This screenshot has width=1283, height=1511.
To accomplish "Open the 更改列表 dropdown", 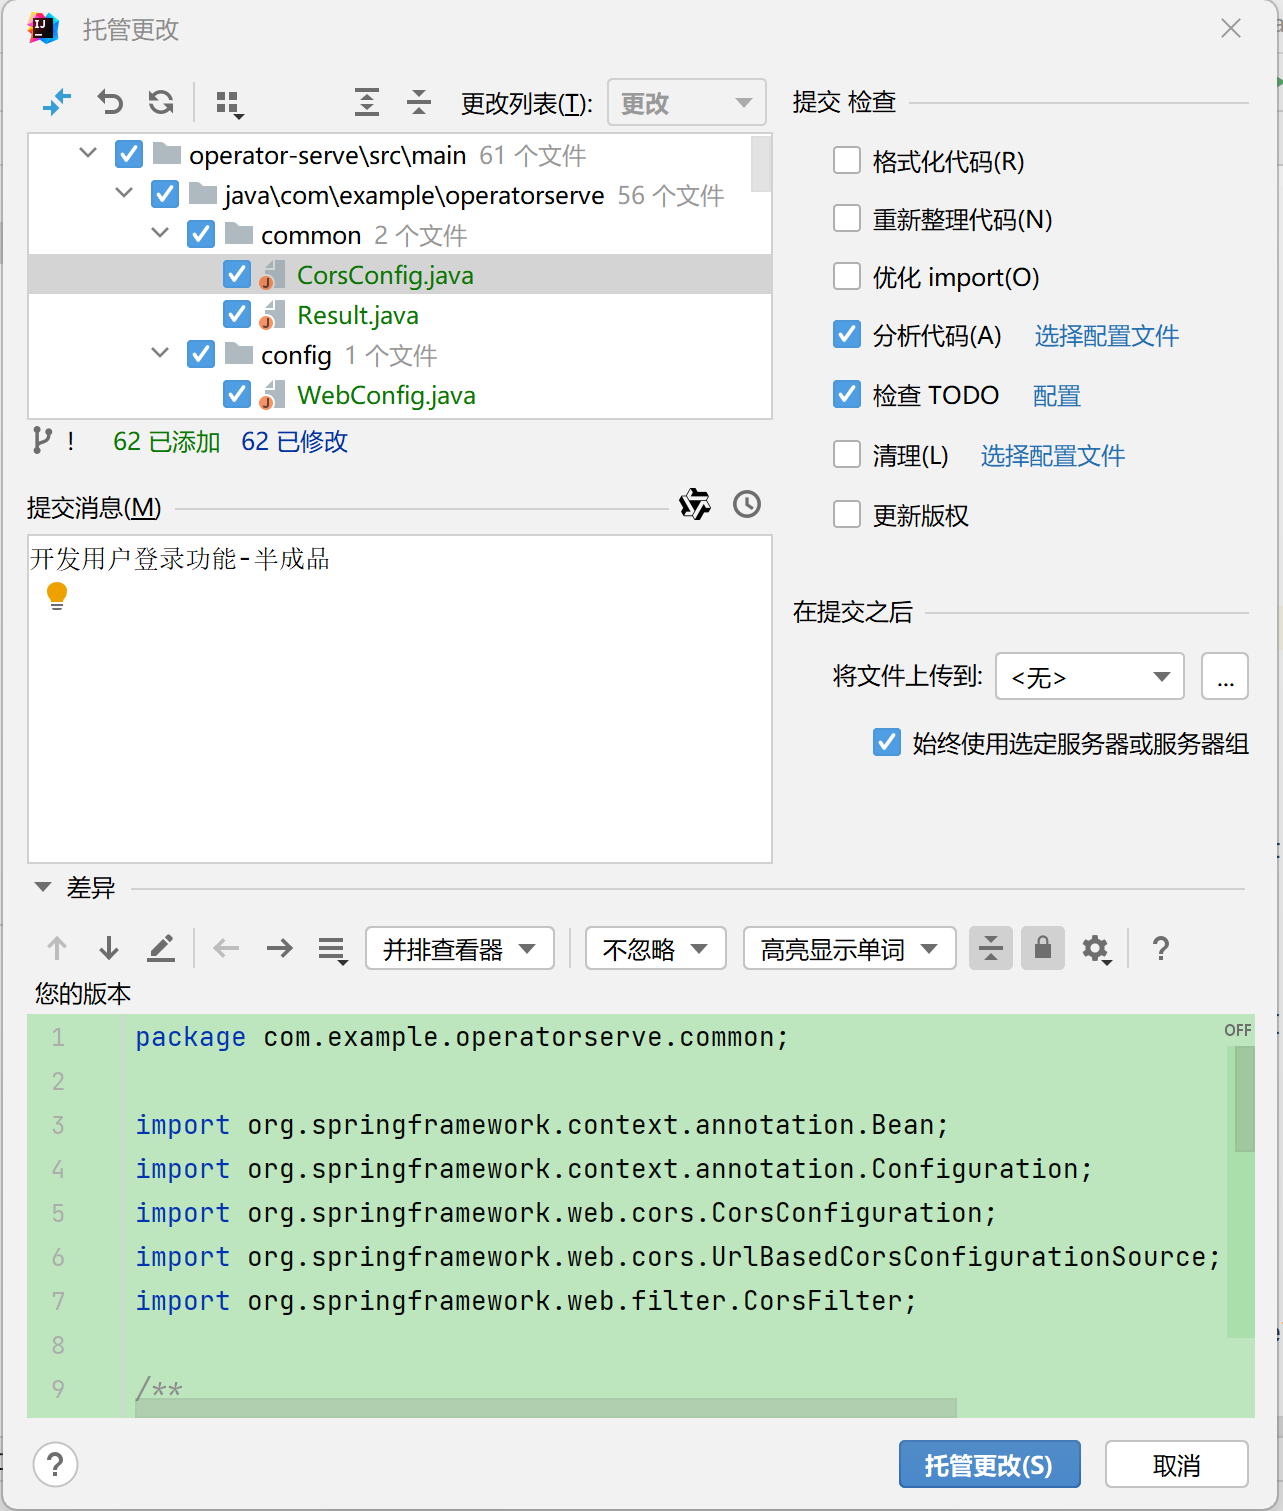I will 686,102.
